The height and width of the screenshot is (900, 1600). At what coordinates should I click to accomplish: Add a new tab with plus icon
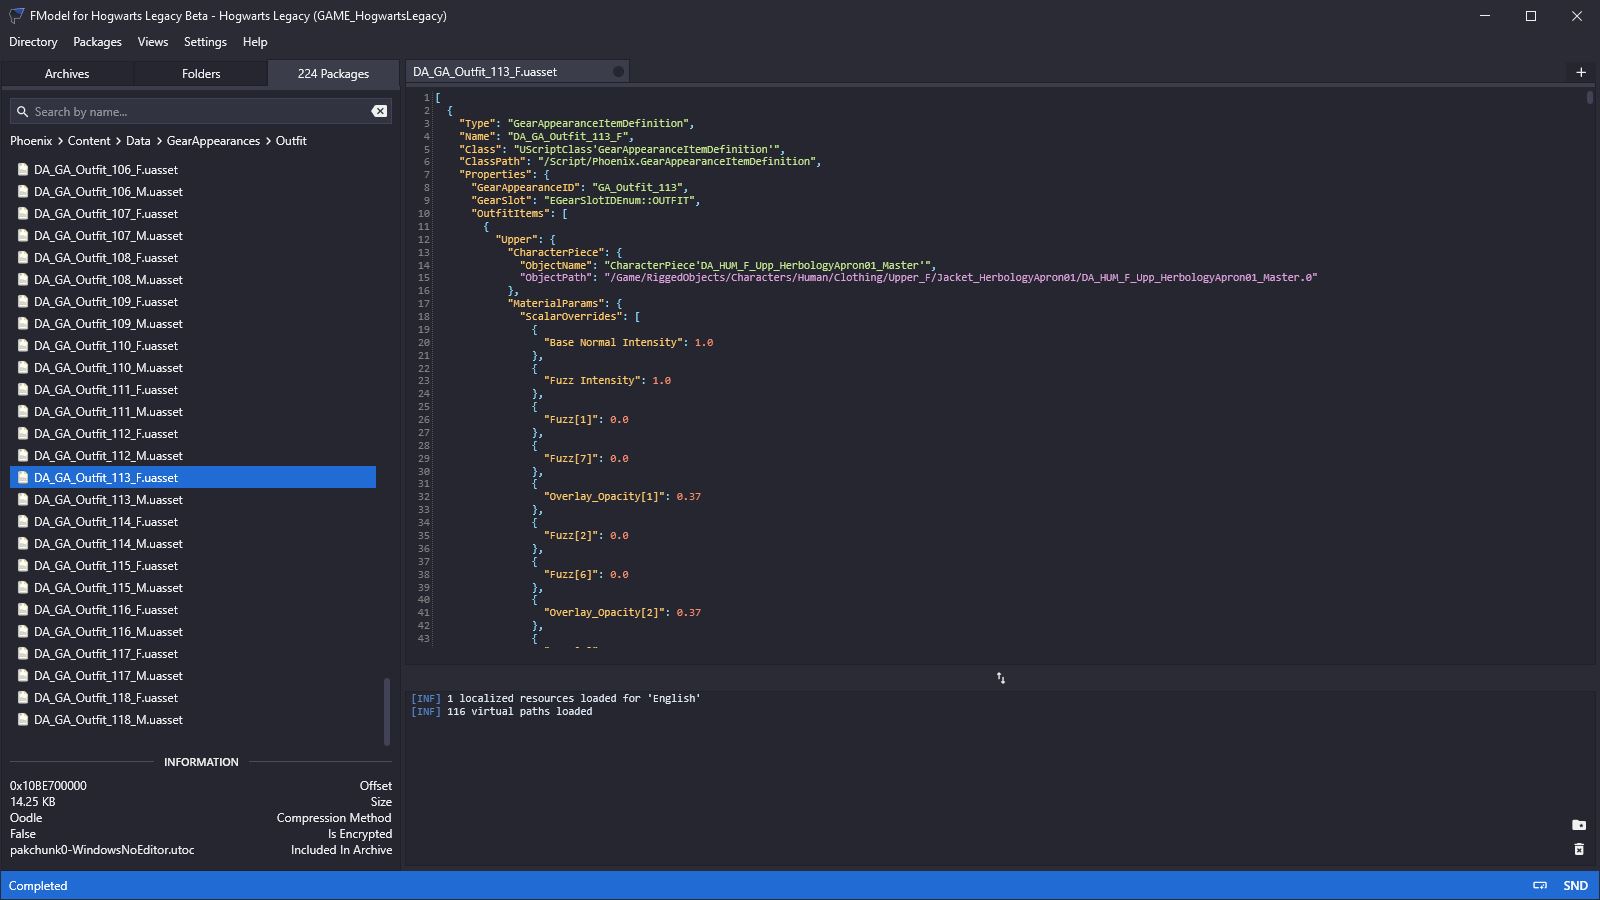click(x=1581, y=72)
